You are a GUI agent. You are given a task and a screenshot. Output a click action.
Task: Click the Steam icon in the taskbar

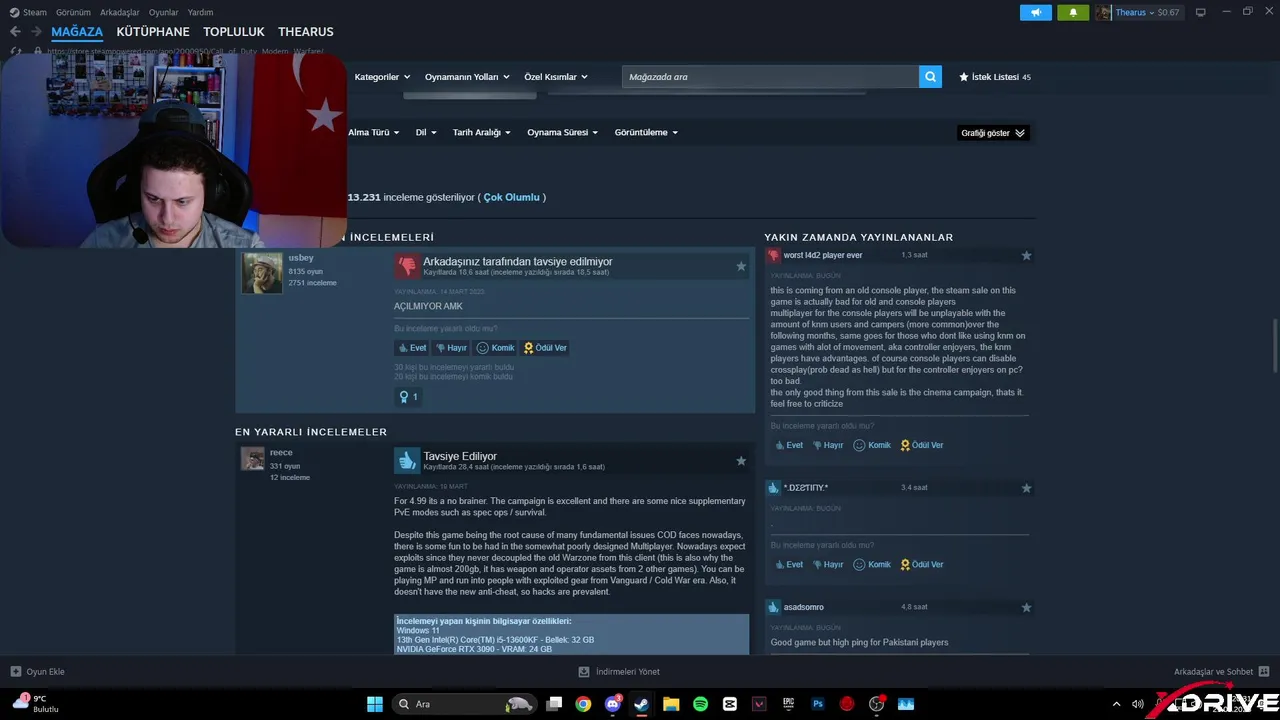(x=641, y=704)
